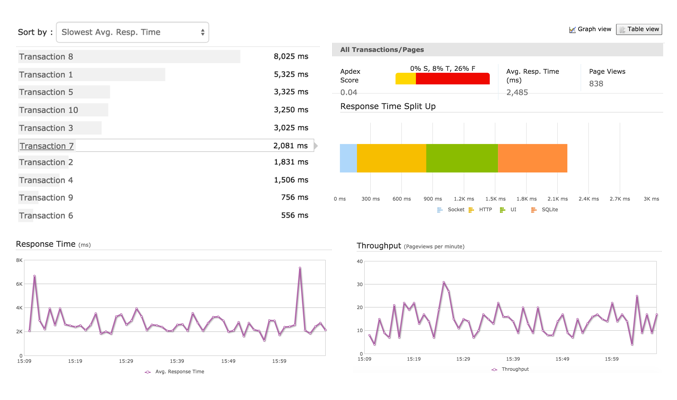Select the Transaction 10 row
The image size is (677, 400).
click(x=48, y=110)
